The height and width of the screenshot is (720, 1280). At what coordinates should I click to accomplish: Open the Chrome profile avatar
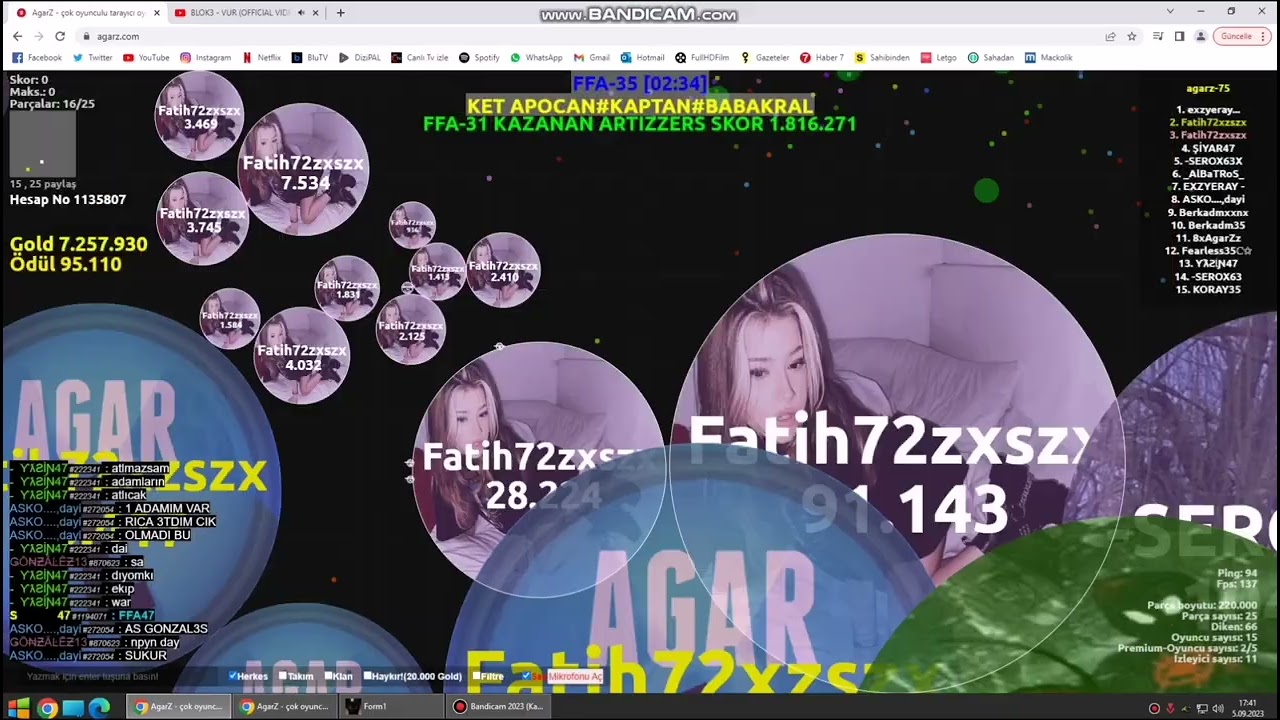click(x=1200, y=36)
